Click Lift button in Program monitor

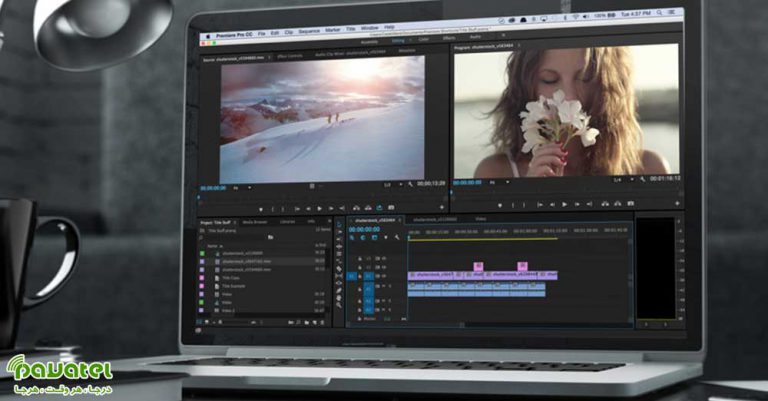[605, 203]
